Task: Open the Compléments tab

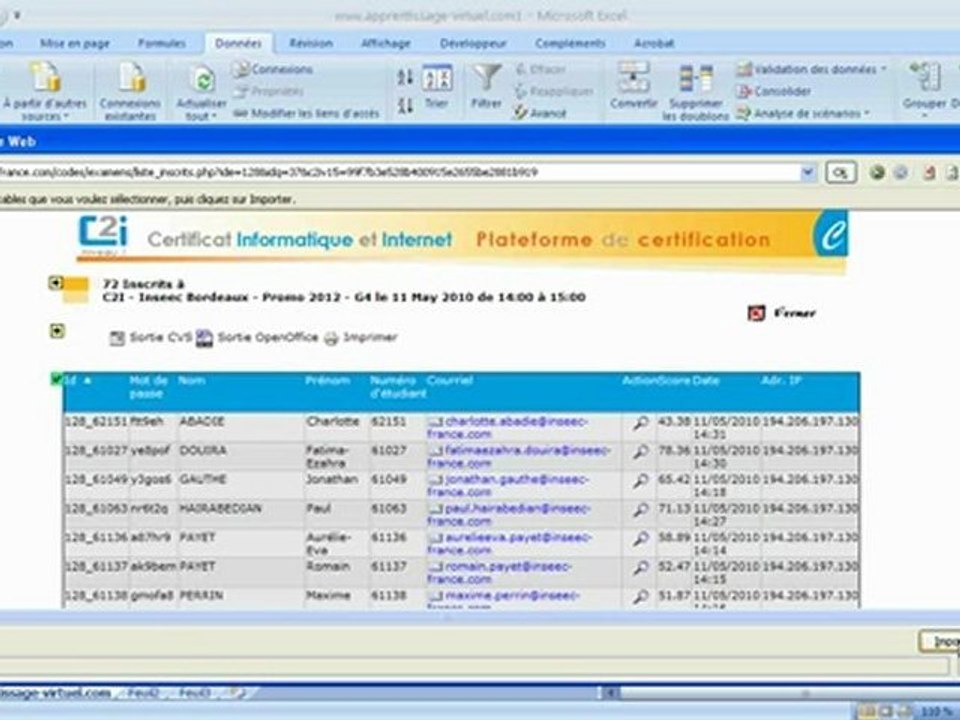Action: pos(570,43)
